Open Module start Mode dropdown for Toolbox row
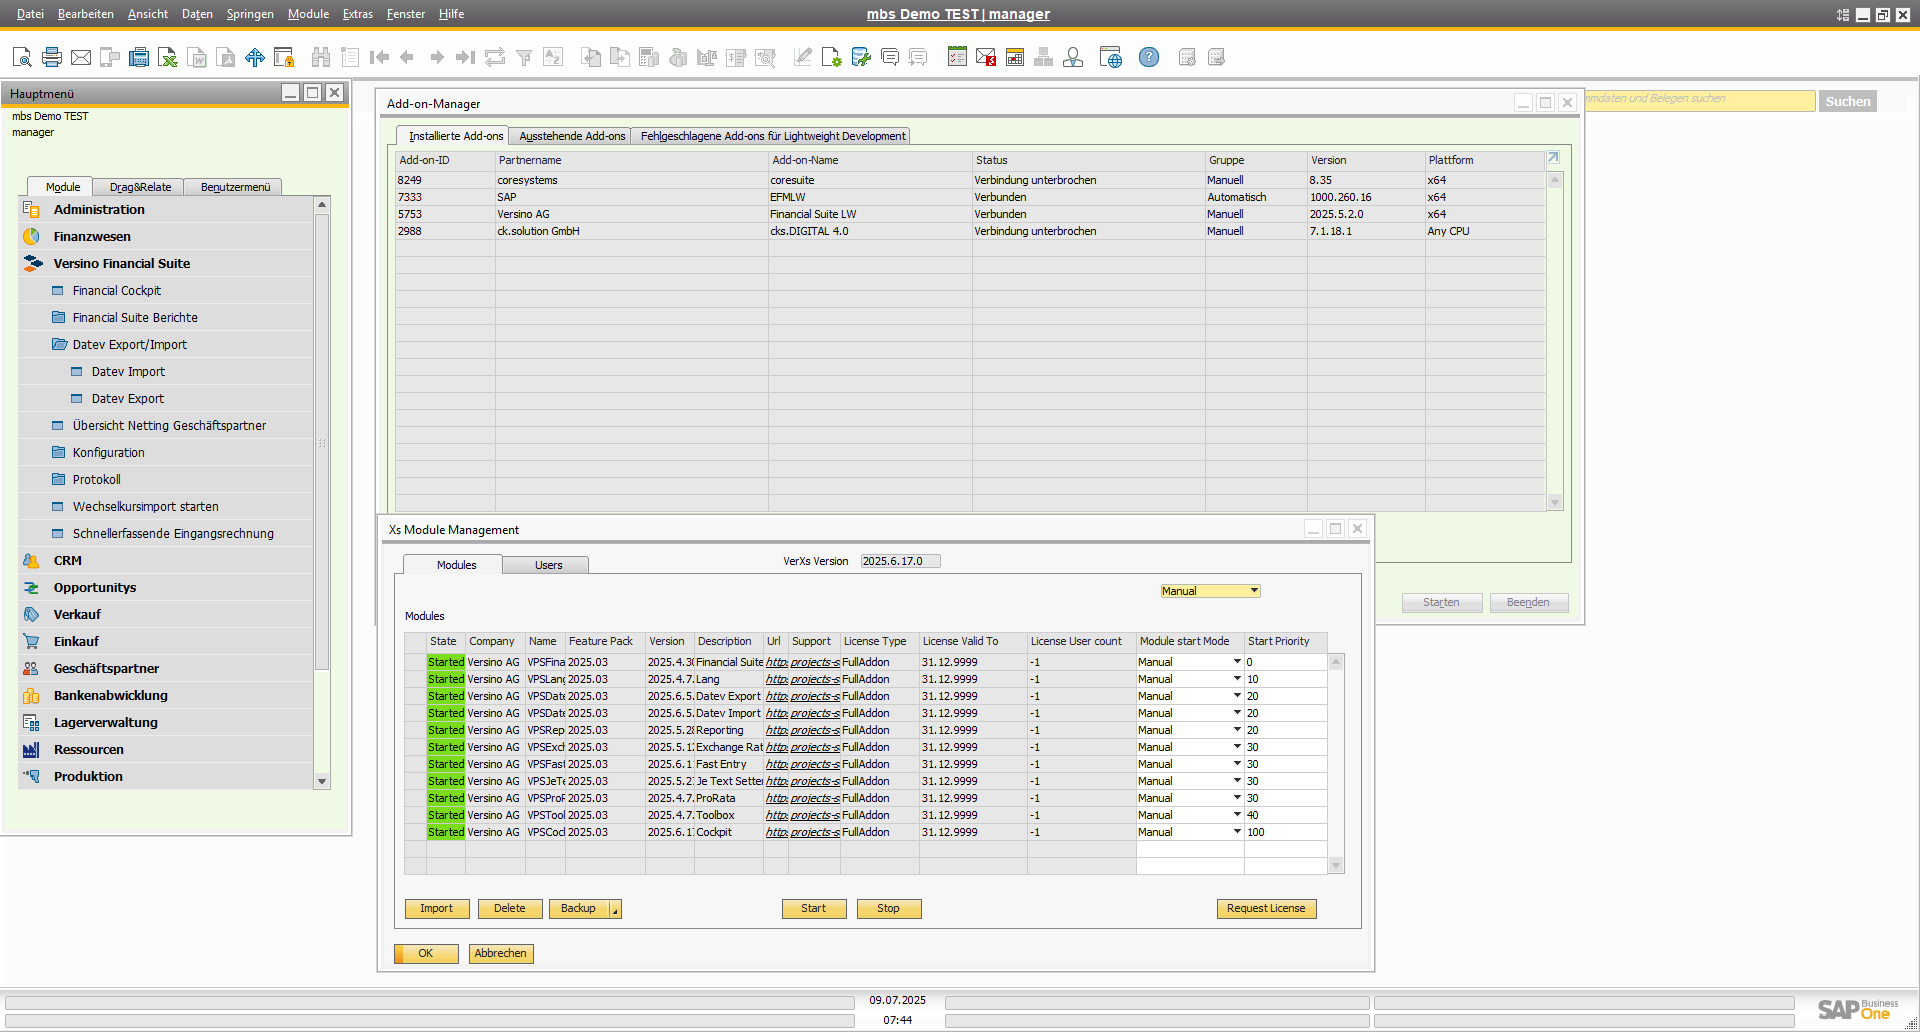Screen dimensions: 1920x1032 point(1237,815)
